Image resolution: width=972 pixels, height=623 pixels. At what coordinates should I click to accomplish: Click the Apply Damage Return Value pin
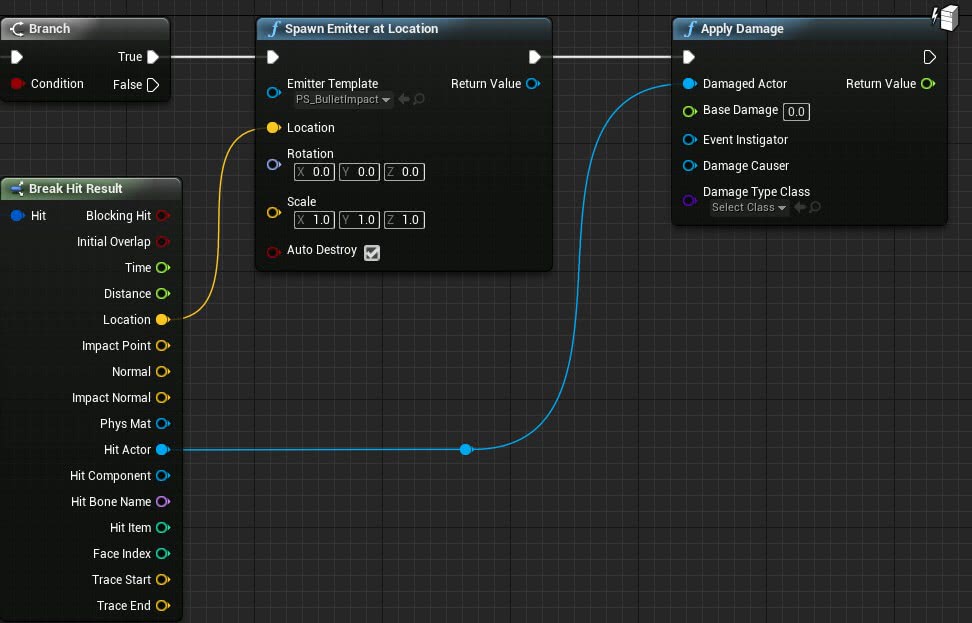point(928,84)
